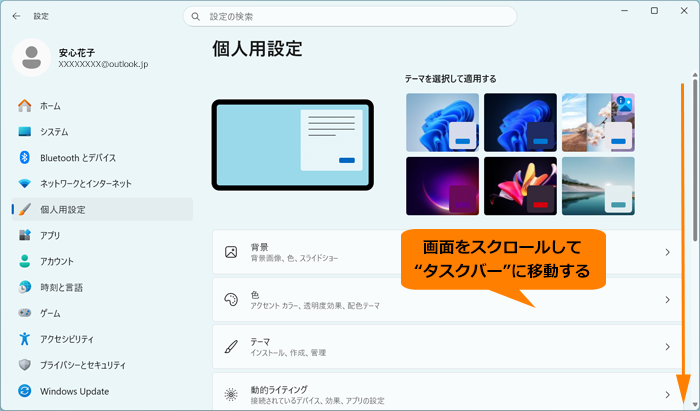Click the Windows Update sync icon
Image resolution: width=700 pixels, height=411 pixels.
pos(25,391)
